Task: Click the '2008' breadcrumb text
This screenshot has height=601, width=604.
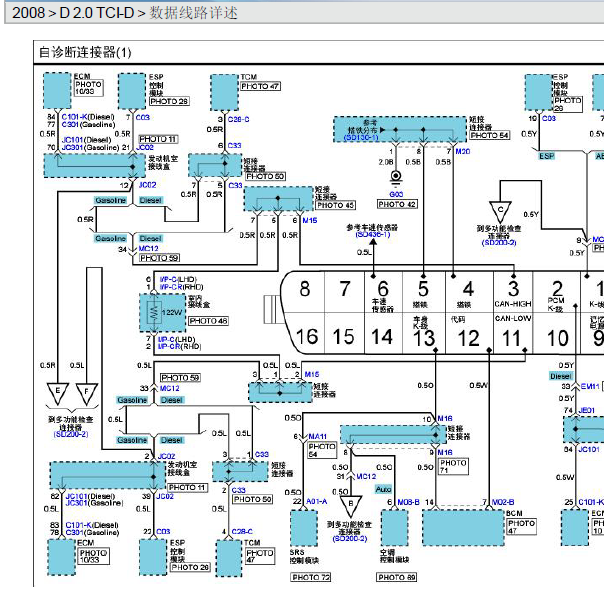Action: [29, 13]
